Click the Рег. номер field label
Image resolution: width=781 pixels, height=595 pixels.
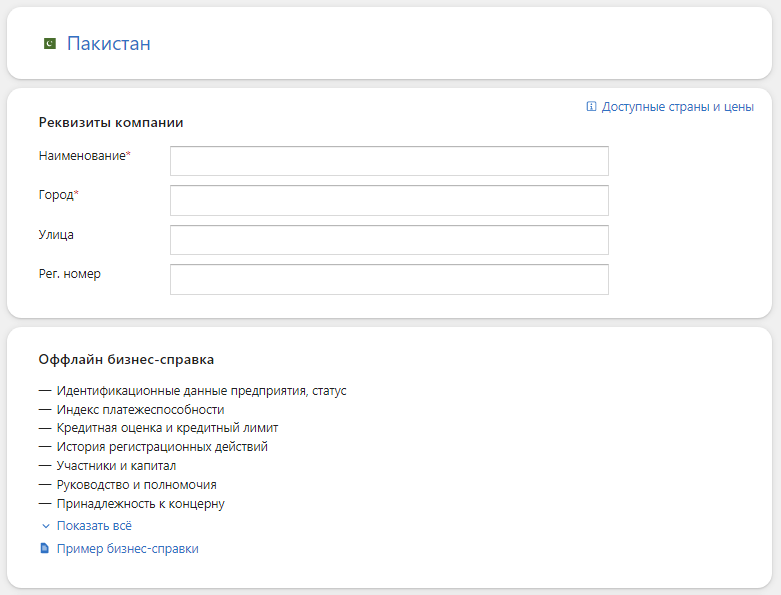(x=70, y=274)
